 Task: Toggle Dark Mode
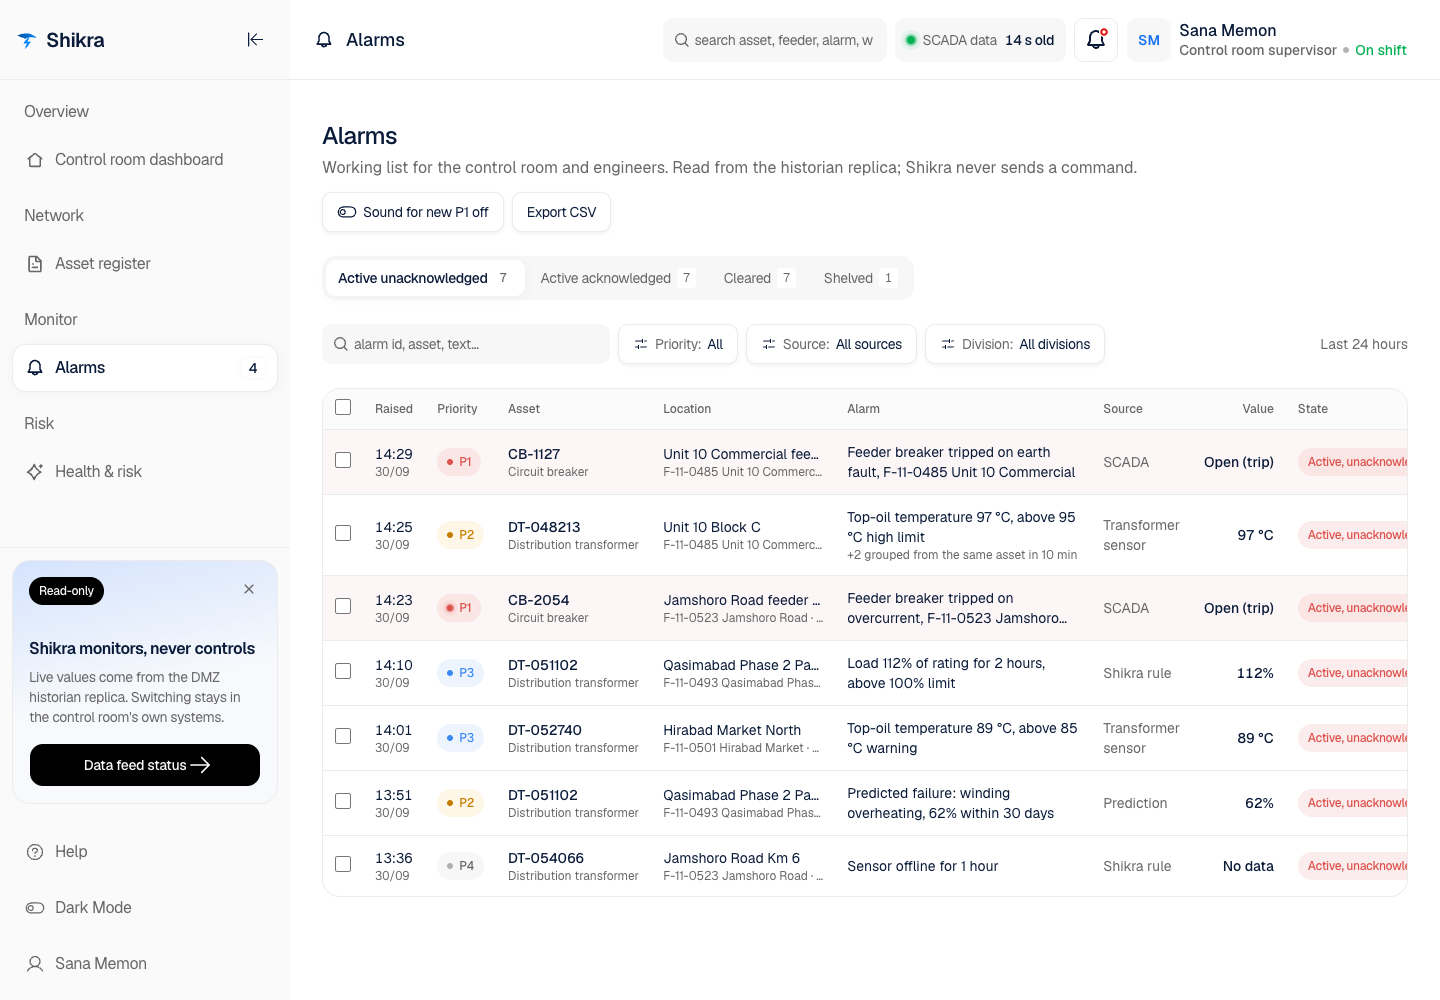145,908
